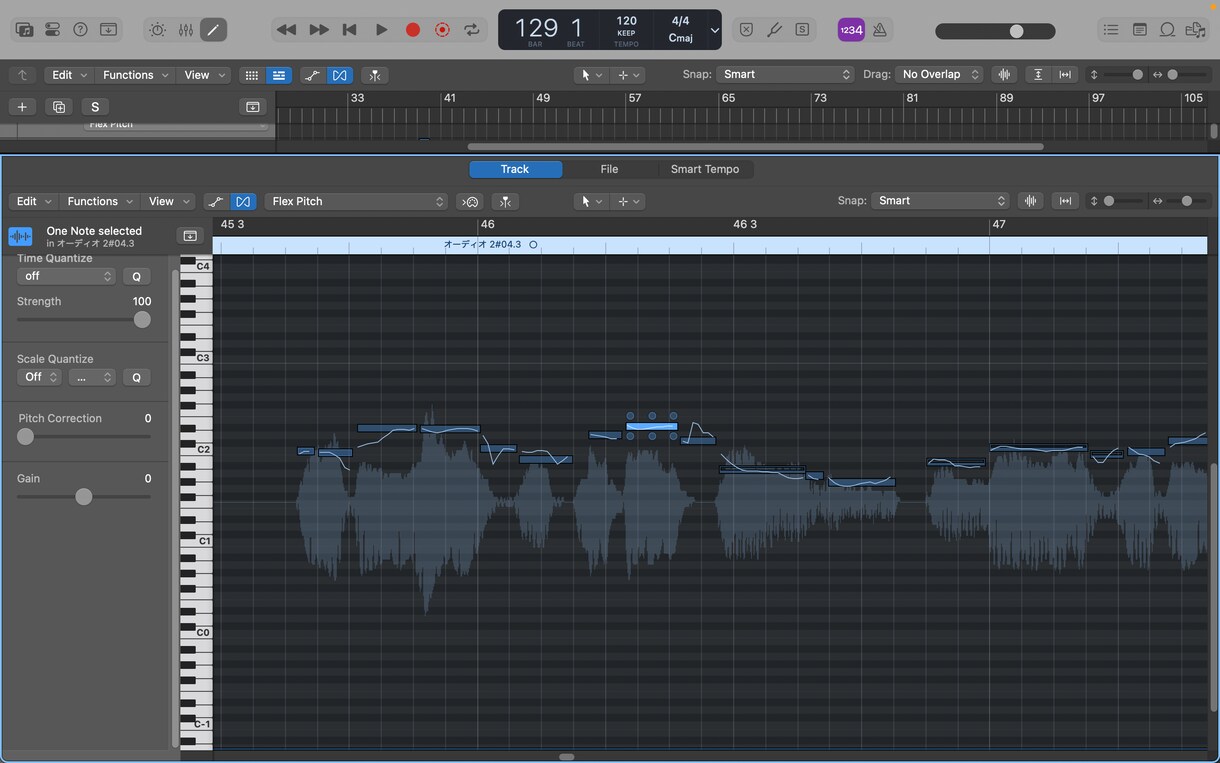Adjust the Gain slider knob

point(84,496)
